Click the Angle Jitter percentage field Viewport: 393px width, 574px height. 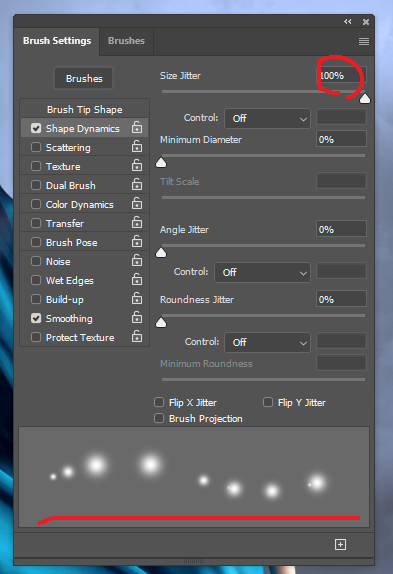341,230
